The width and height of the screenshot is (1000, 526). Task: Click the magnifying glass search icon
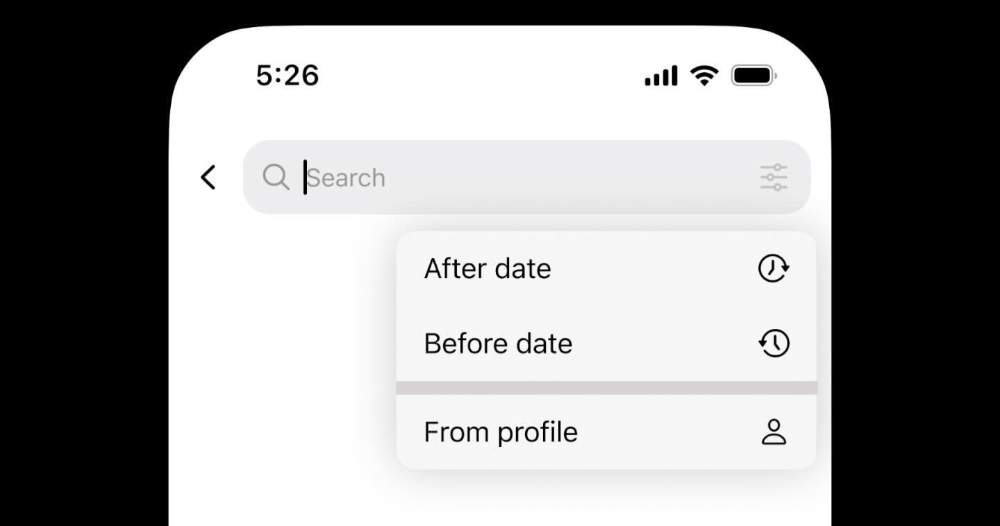click(276, 177)
